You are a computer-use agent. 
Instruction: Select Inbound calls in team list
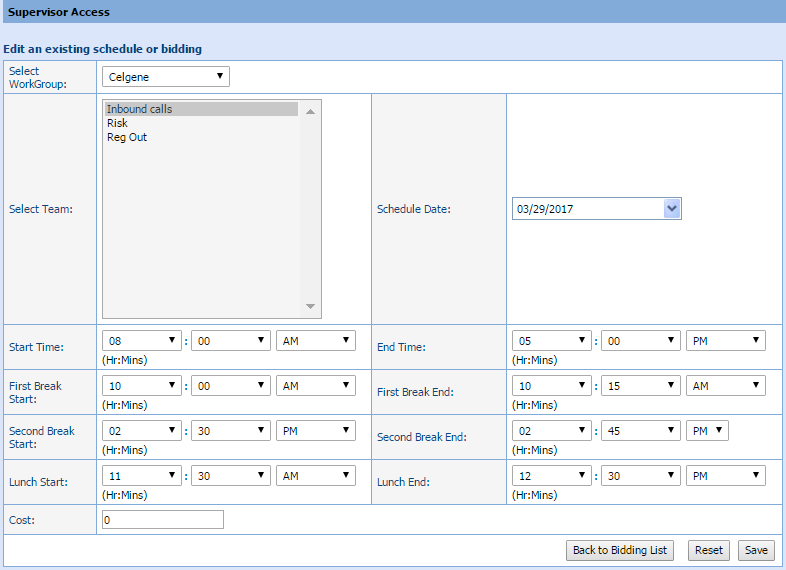[x=140, y=109]
